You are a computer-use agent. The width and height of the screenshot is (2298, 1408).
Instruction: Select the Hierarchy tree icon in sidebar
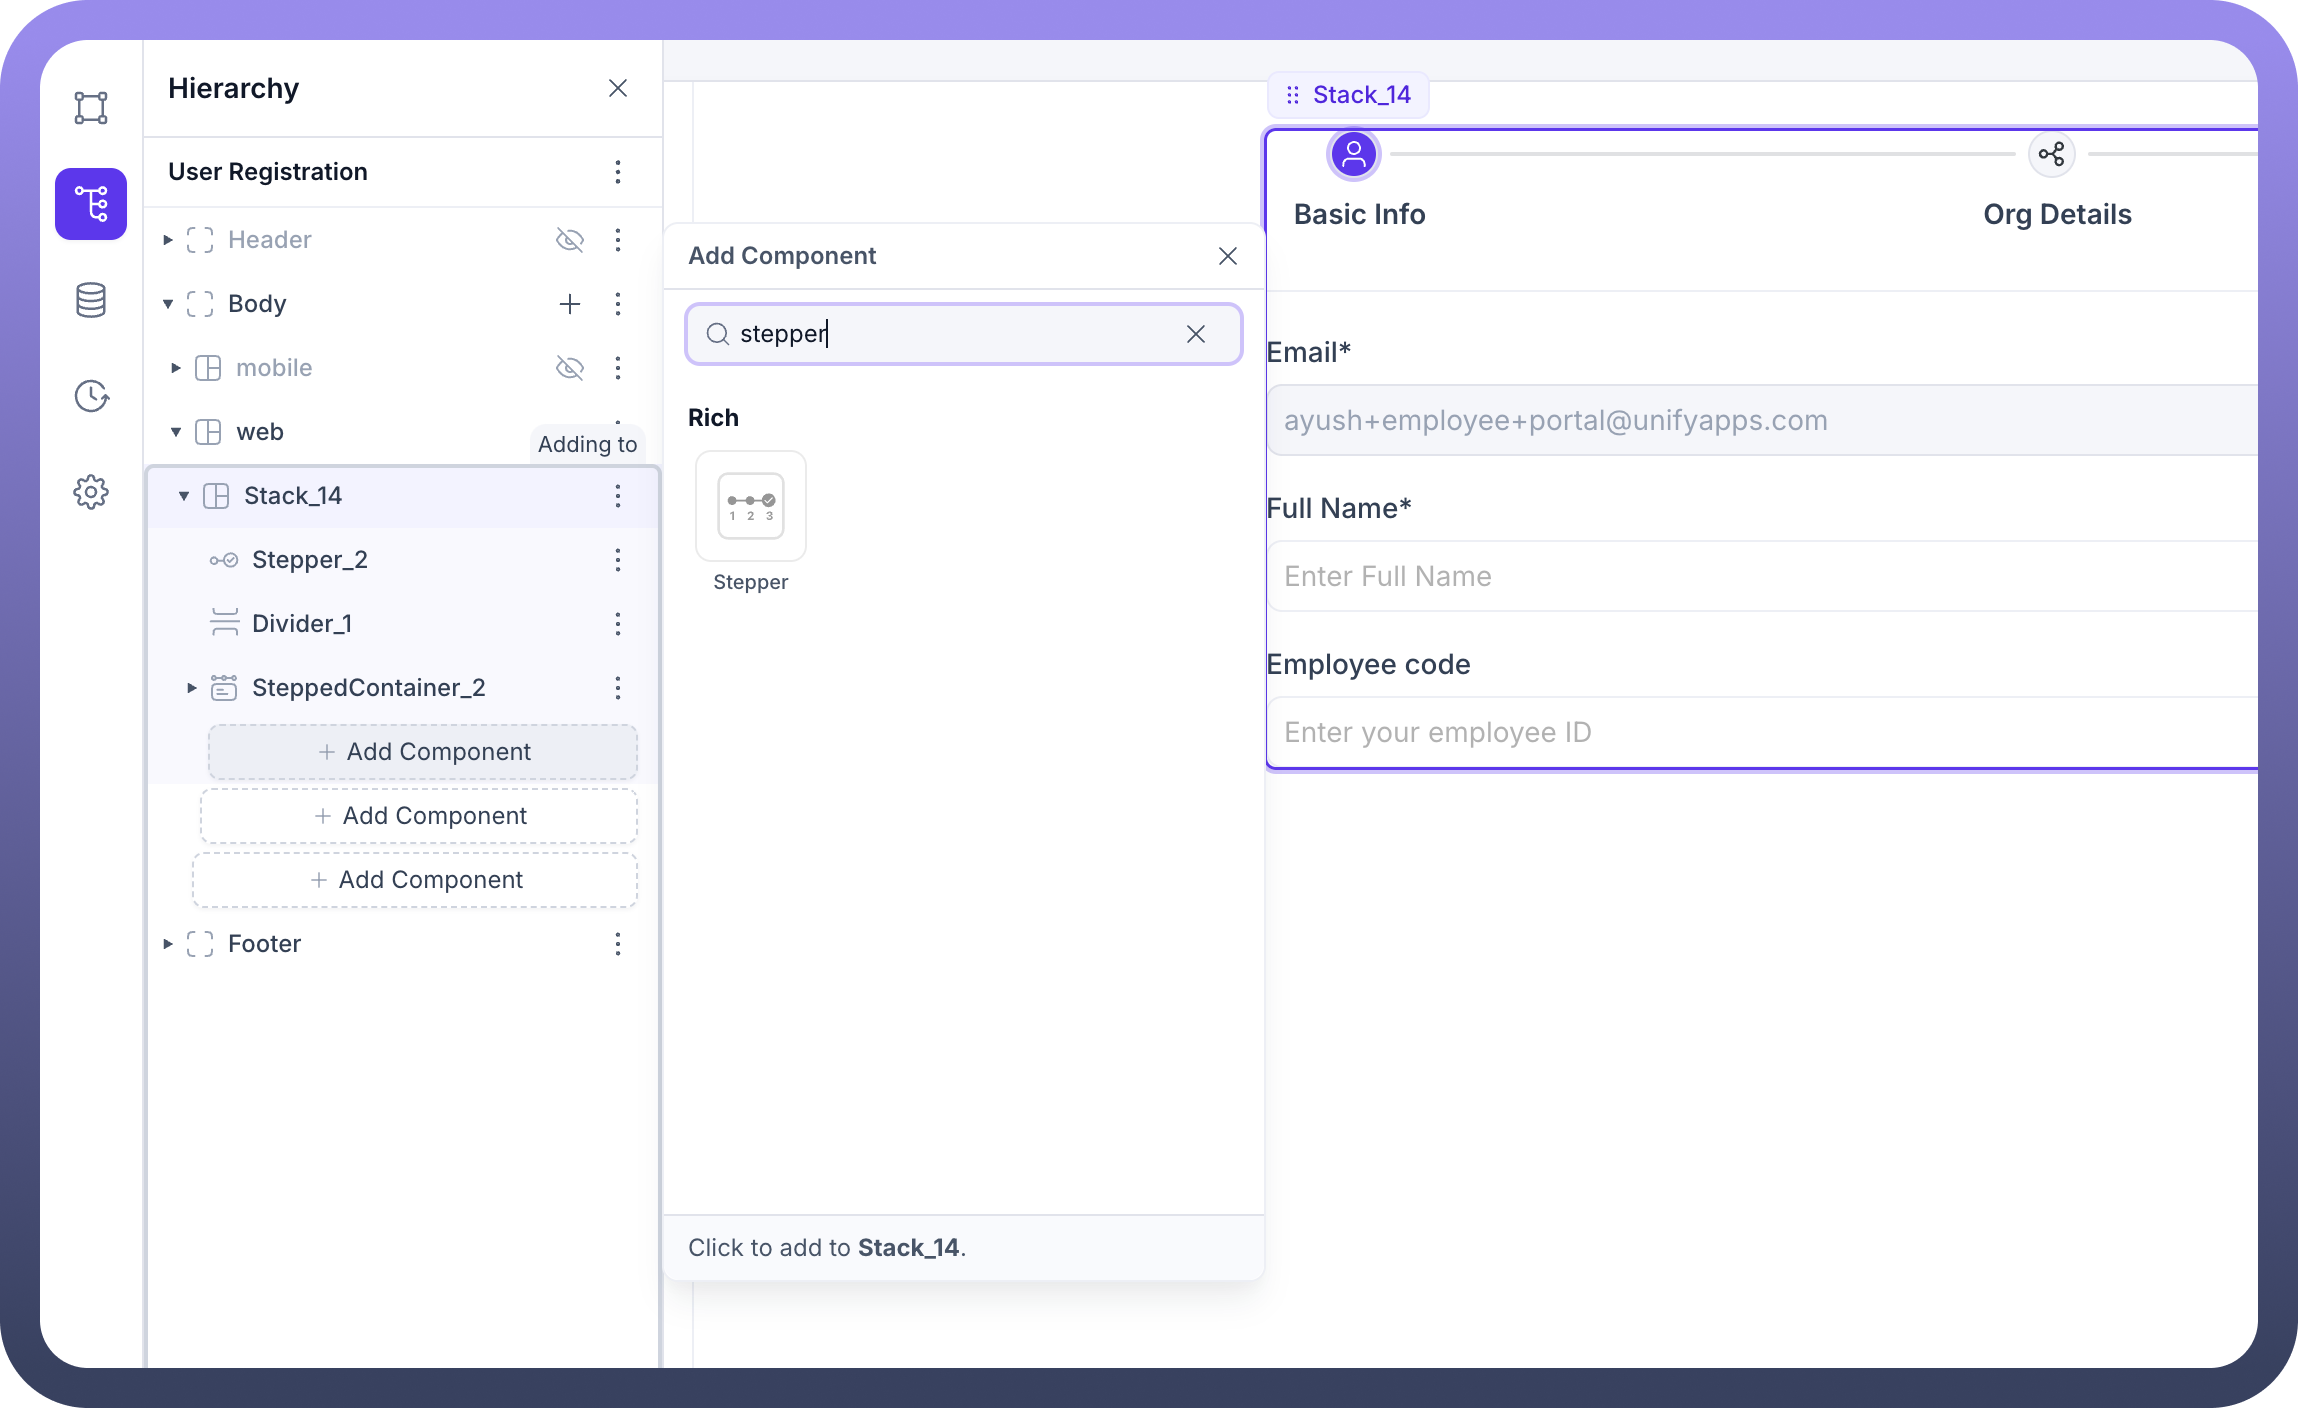[x=91, y=204]
